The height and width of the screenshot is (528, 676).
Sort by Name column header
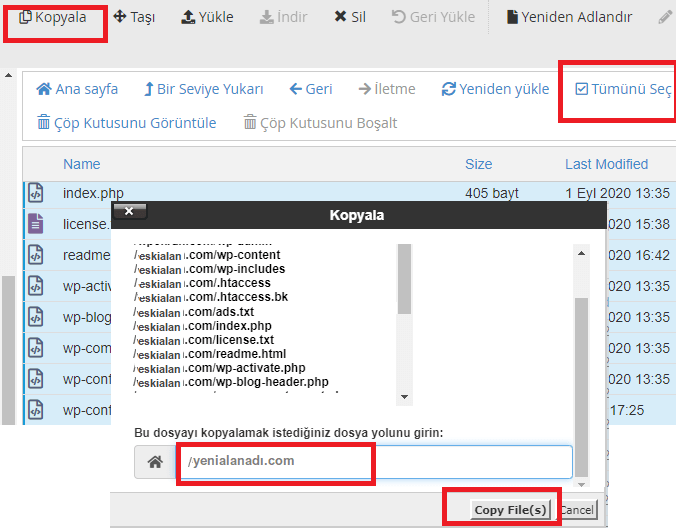(81, 164)
